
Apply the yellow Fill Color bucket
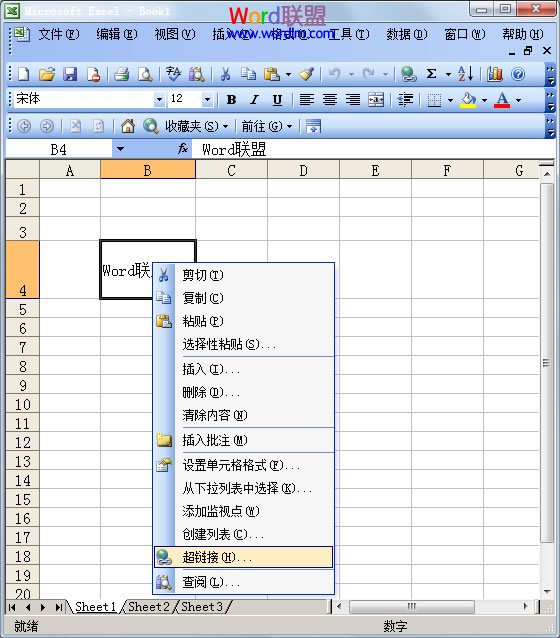(468, 100)
